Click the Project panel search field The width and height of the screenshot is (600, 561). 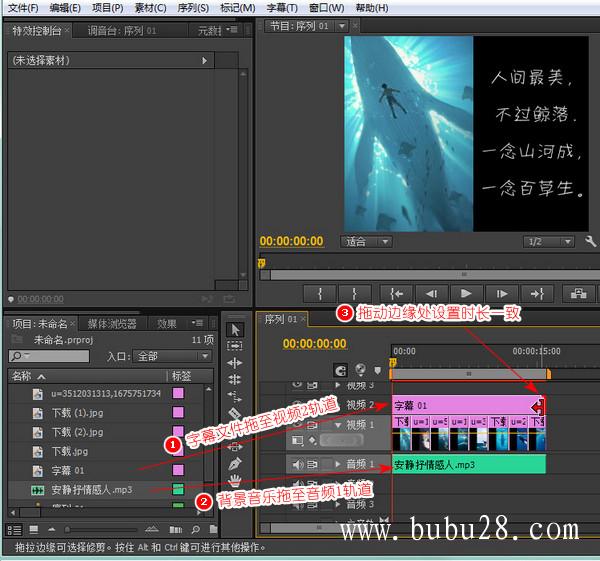tap(49, 356)
